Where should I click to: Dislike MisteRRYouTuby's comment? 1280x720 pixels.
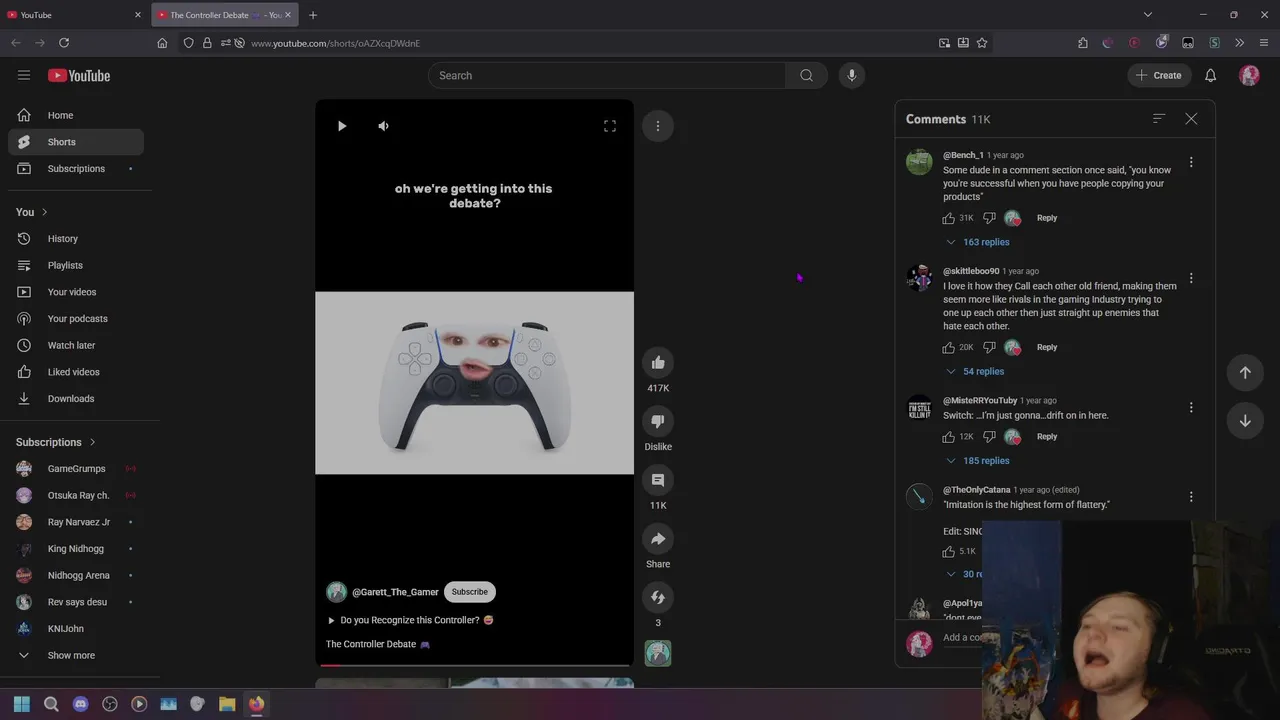pos(989,437)
